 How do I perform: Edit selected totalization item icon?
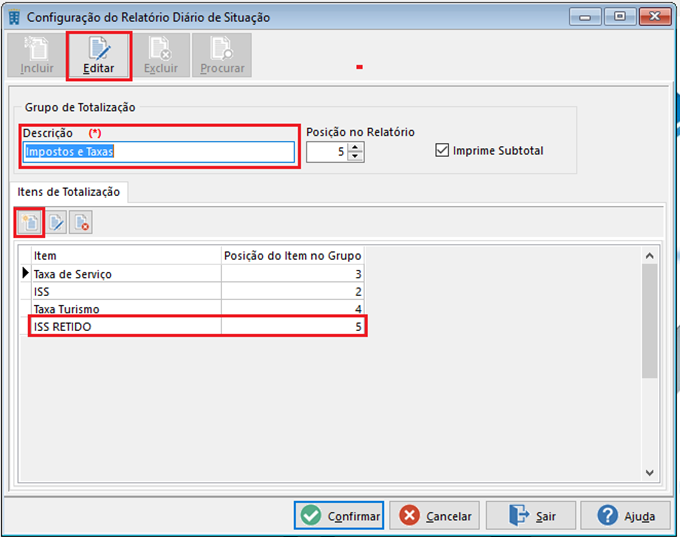pos(56,223)
